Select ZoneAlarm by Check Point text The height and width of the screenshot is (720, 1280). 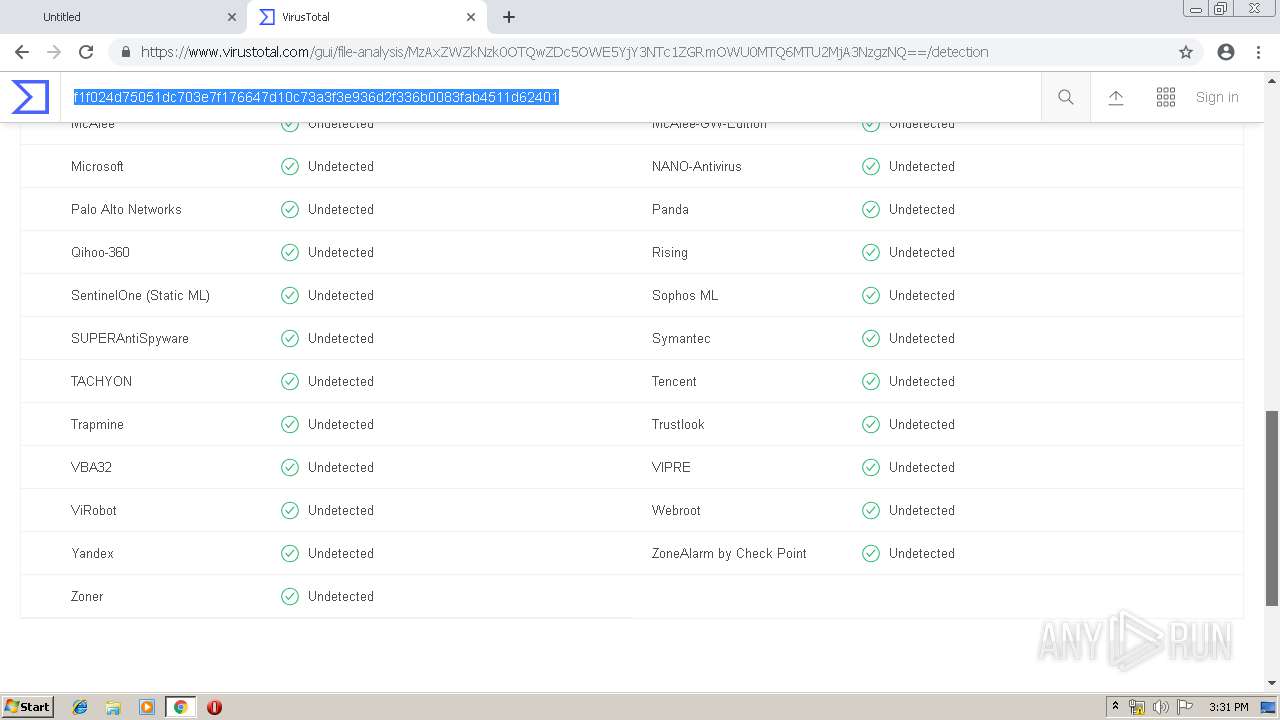point(729,553)
